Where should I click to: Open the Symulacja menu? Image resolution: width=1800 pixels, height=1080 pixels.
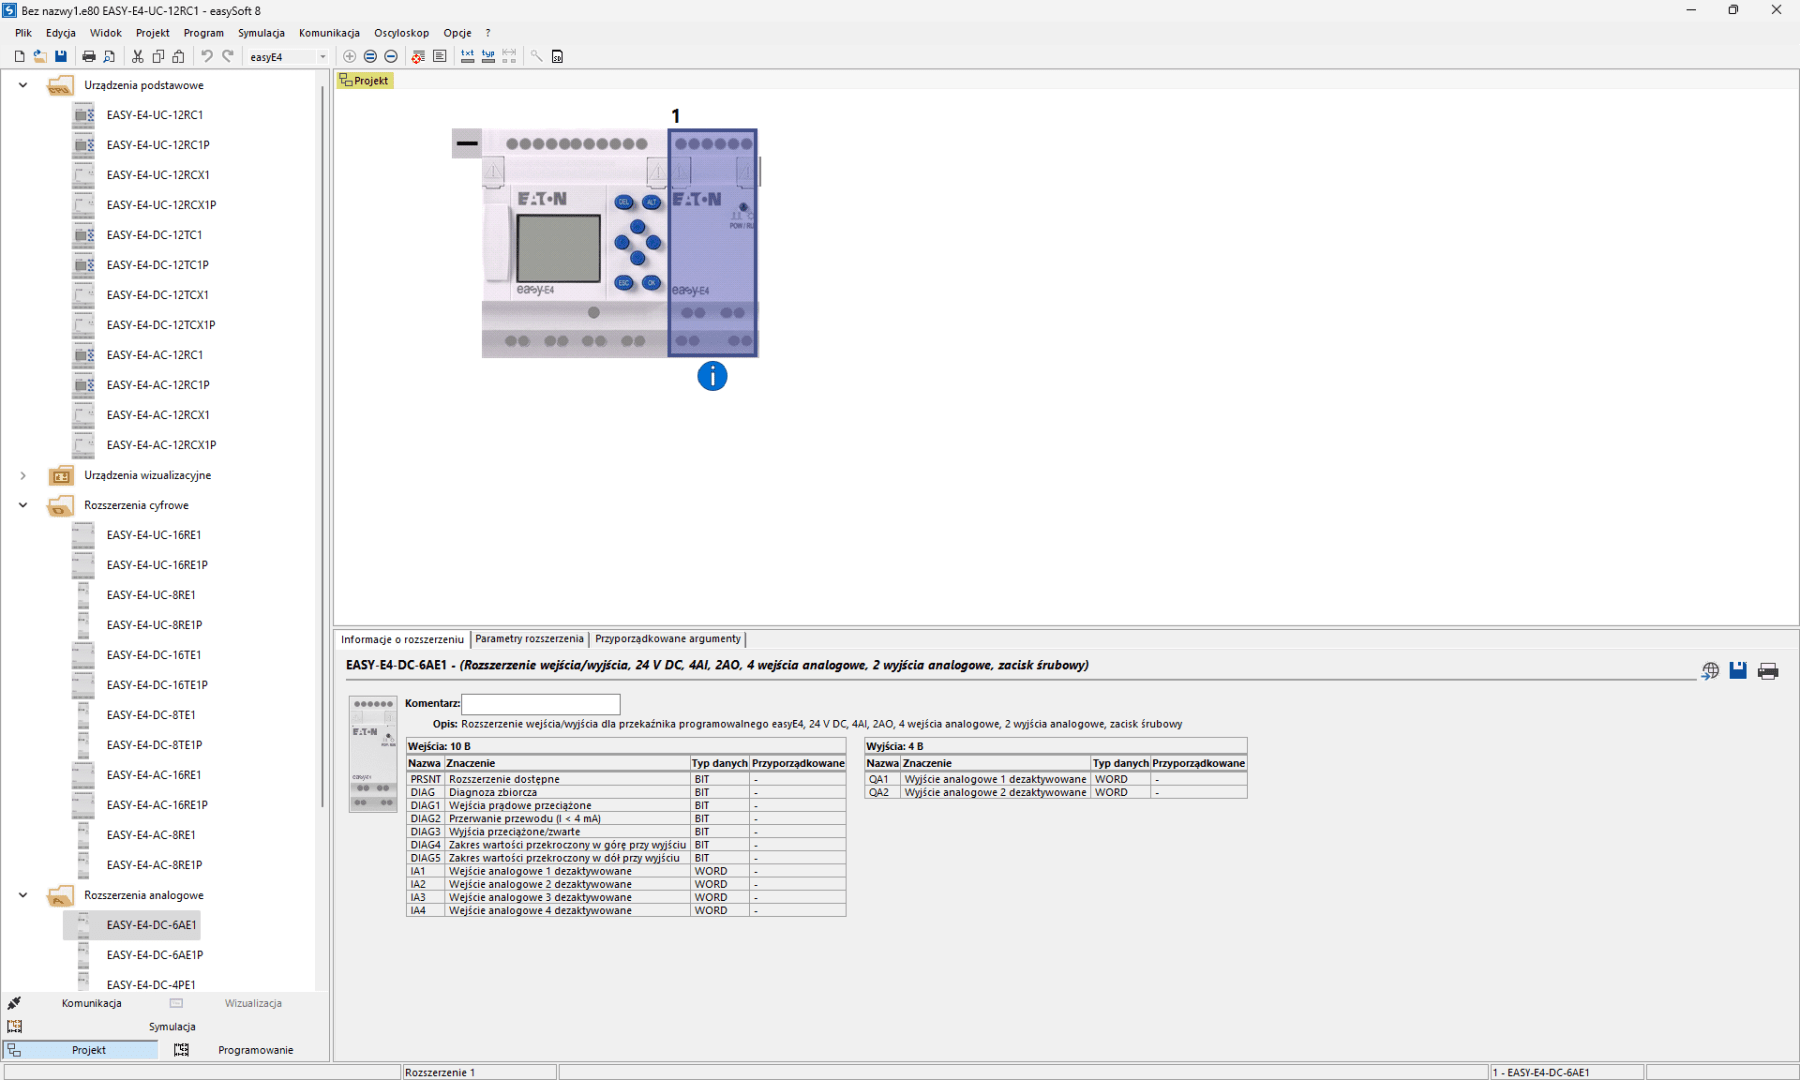tap(261, 33)
